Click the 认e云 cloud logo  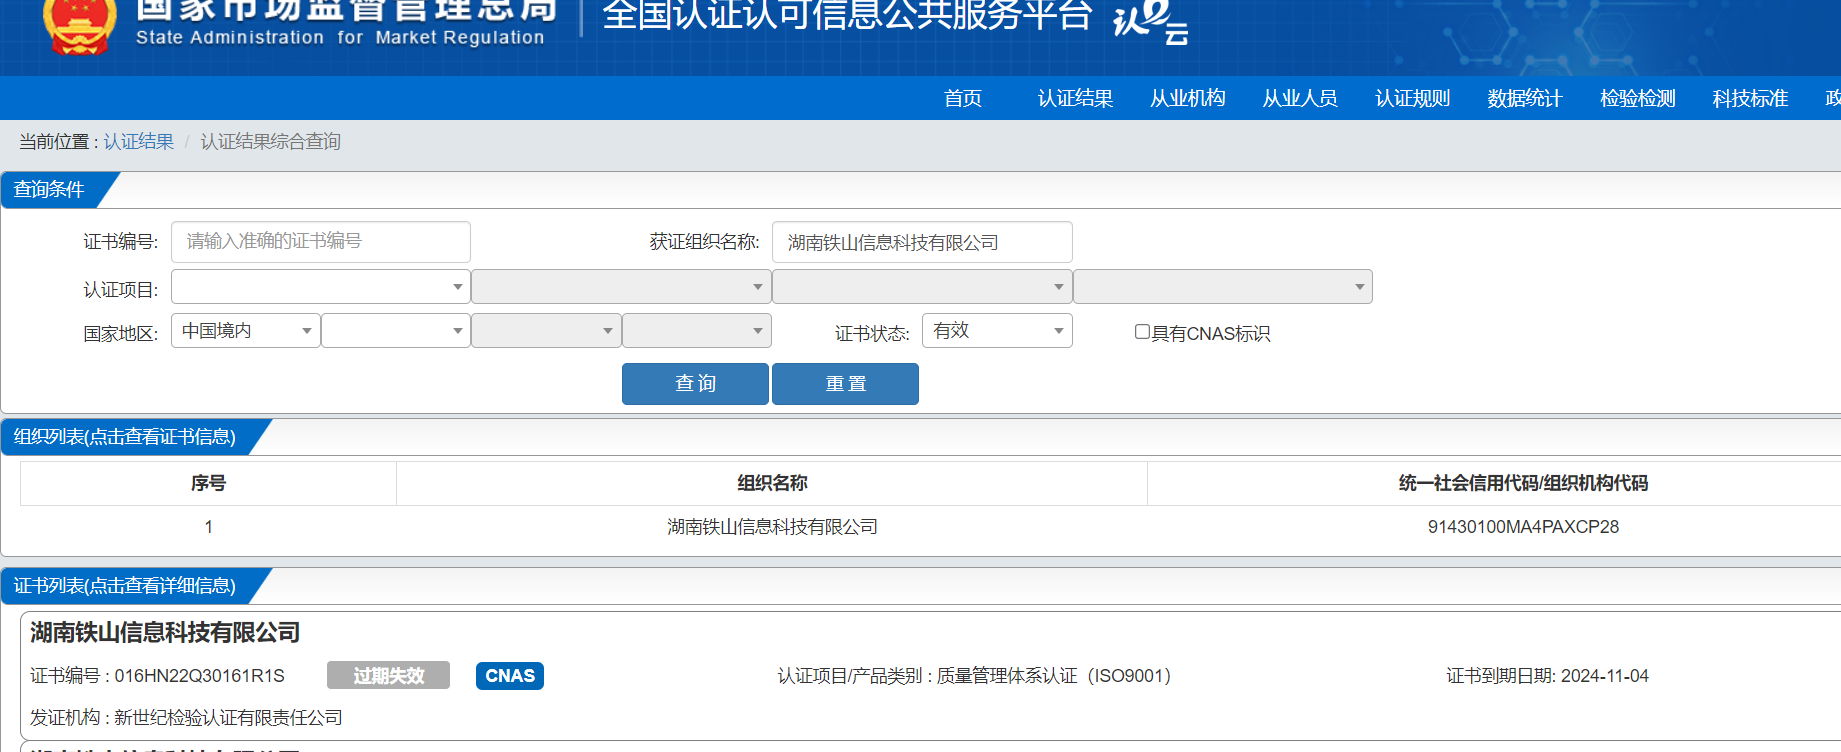[x=1151, y=21]
